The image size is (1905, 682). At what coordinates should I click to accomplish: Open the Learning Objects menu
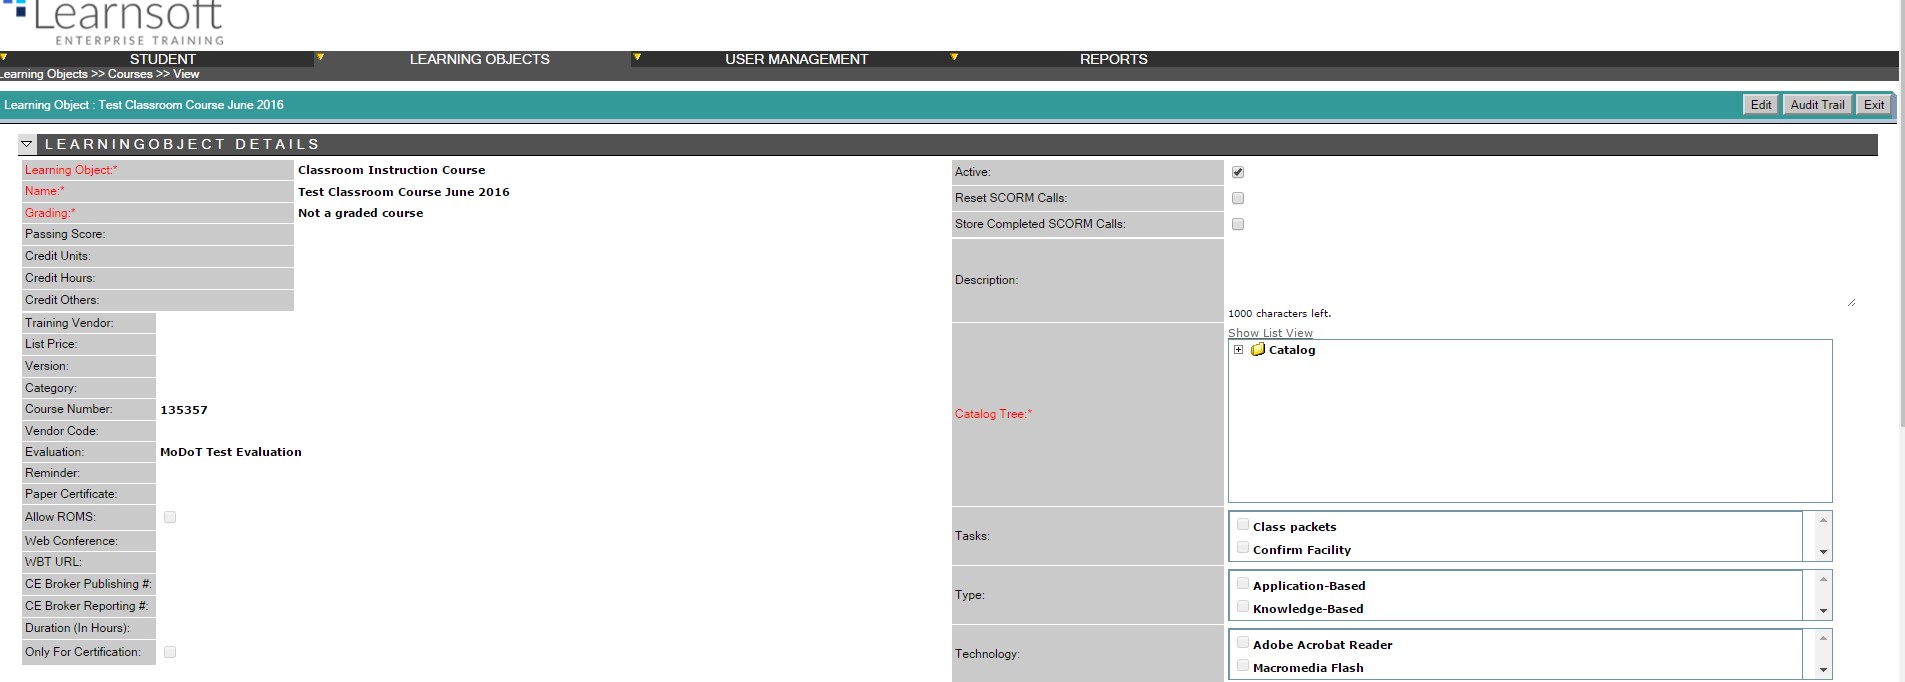tap(479, 59)
